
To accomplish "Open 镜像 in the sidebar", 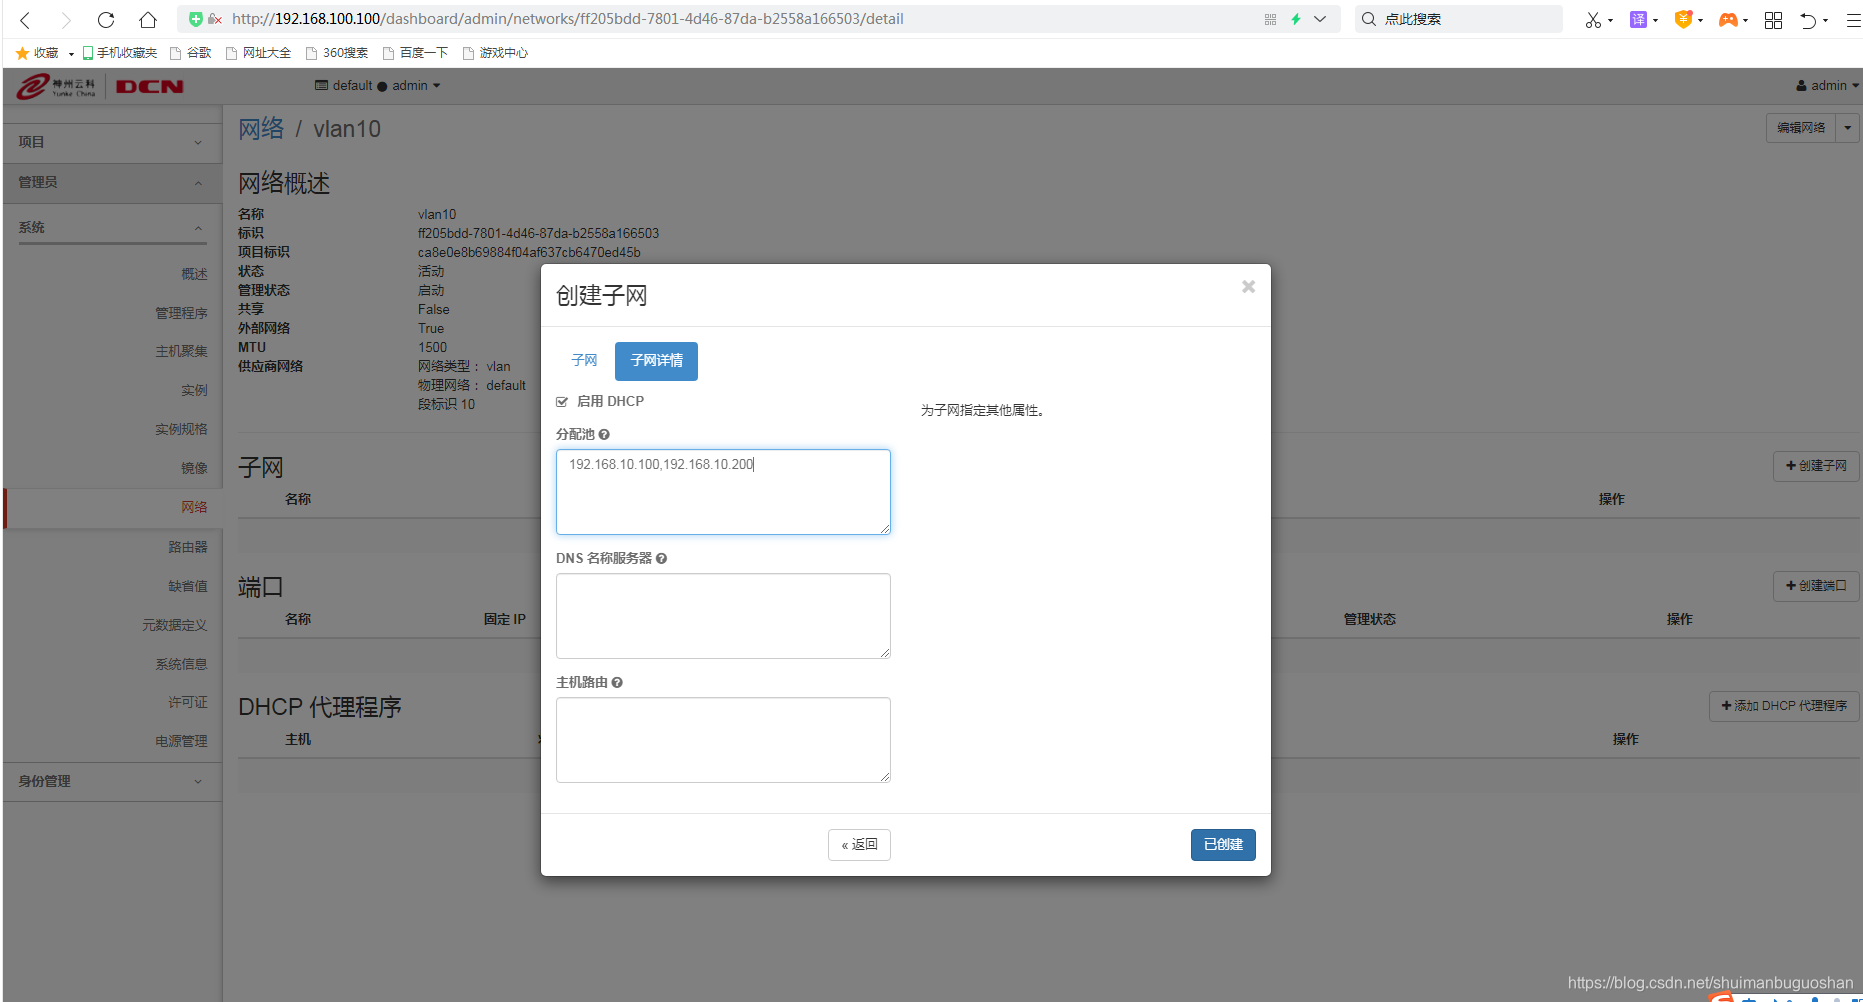I will (194, 468).
